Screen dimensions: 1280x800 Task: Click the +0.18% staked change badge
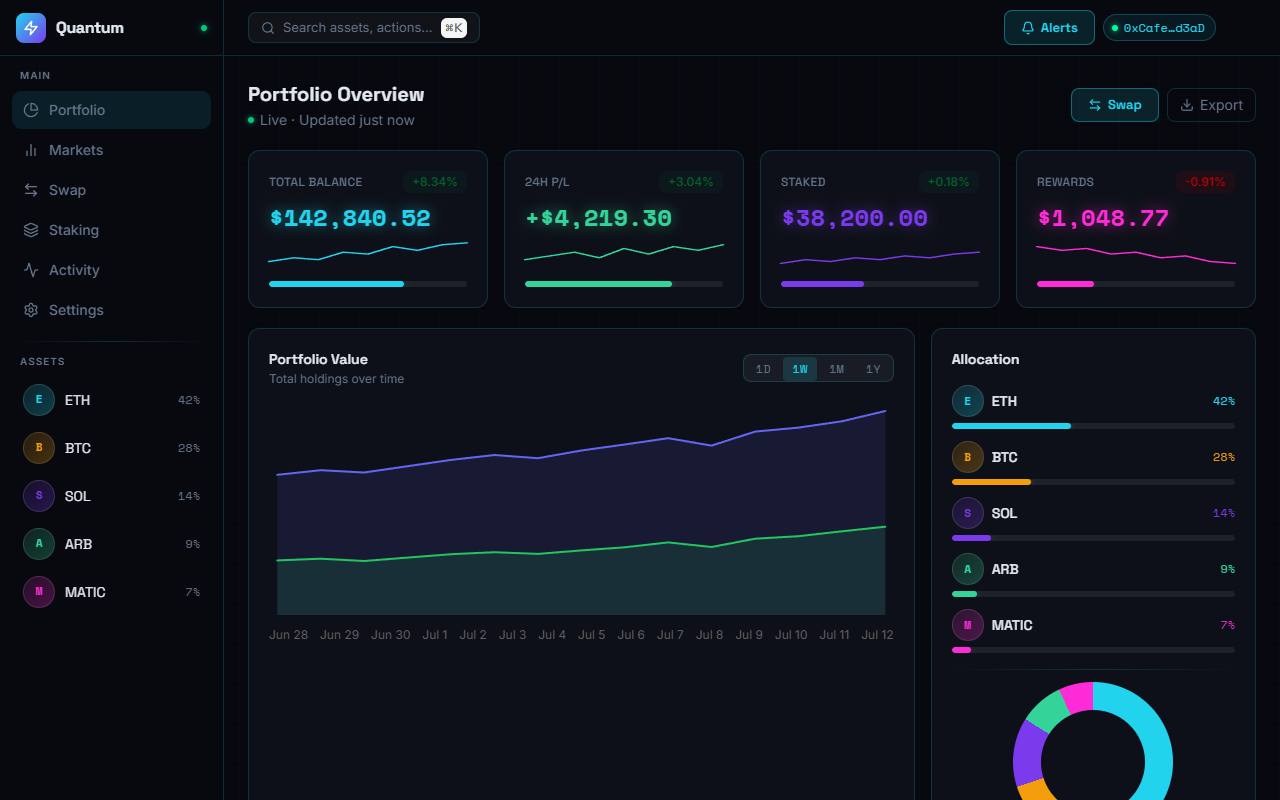coord(948,182)
